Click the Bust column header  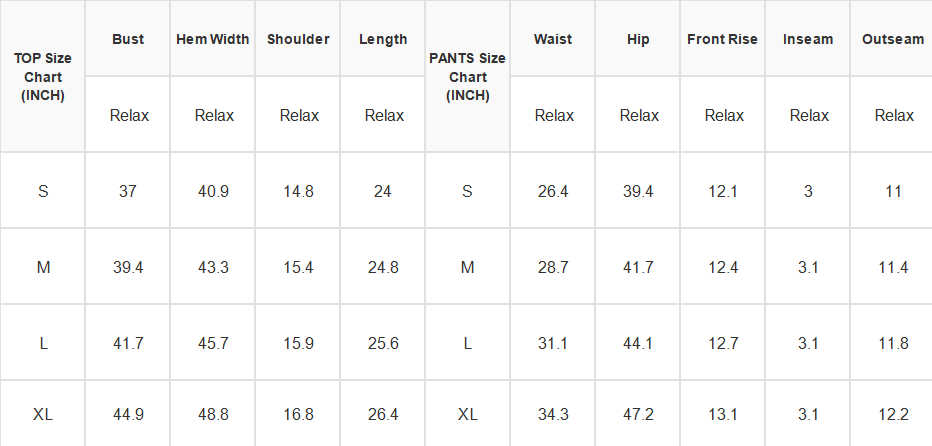pyautogui.click(x=128, y=39)
